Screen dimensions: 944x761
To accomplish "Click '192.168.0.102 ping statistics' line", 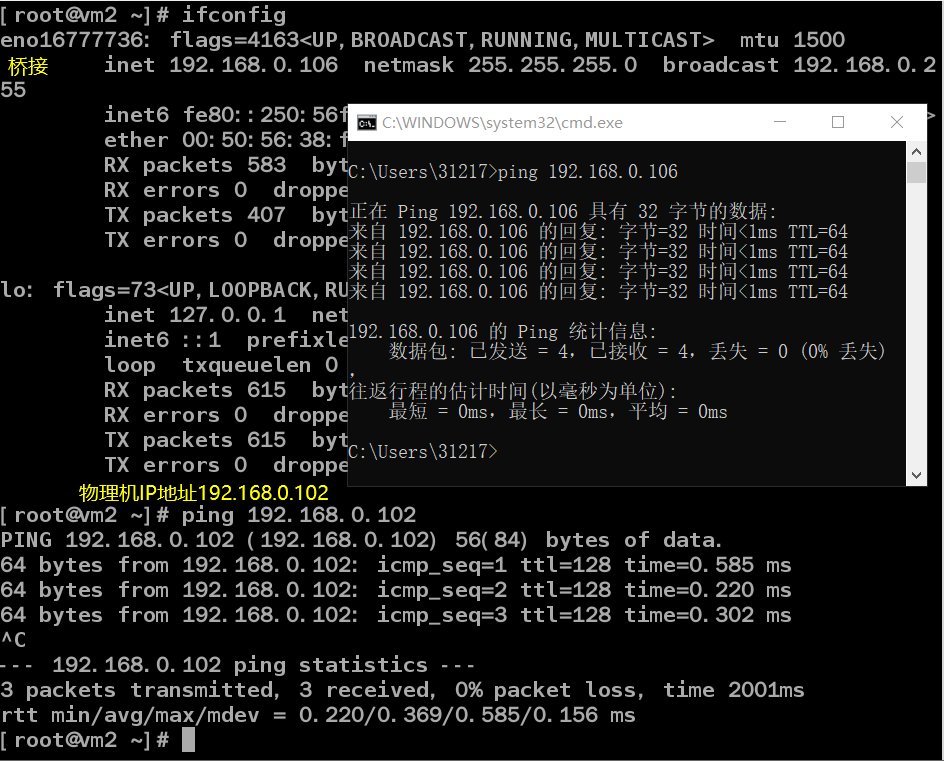I will [237, 665].
